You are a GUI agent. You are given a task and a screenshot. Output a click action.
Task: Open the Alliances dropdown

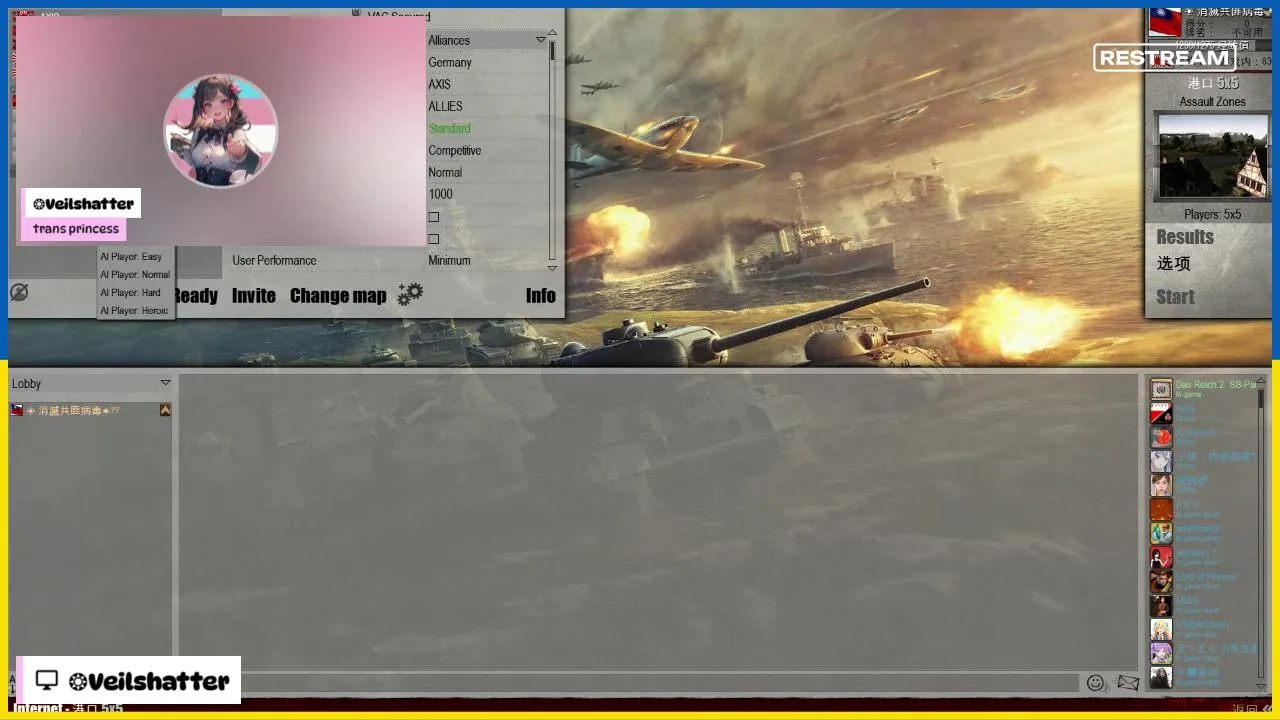point(487,40)
